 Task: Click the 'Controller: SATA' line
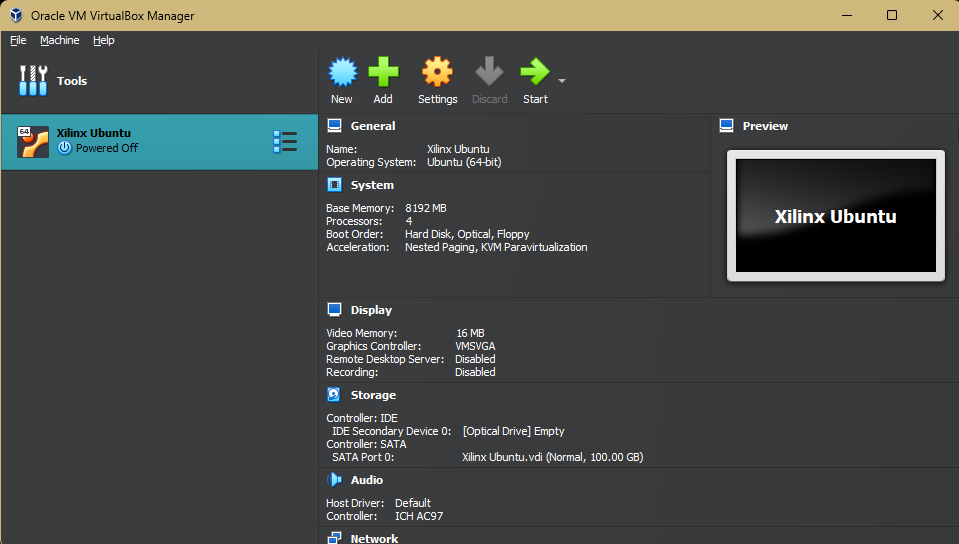pyautogui.click(x=366, y=444)
